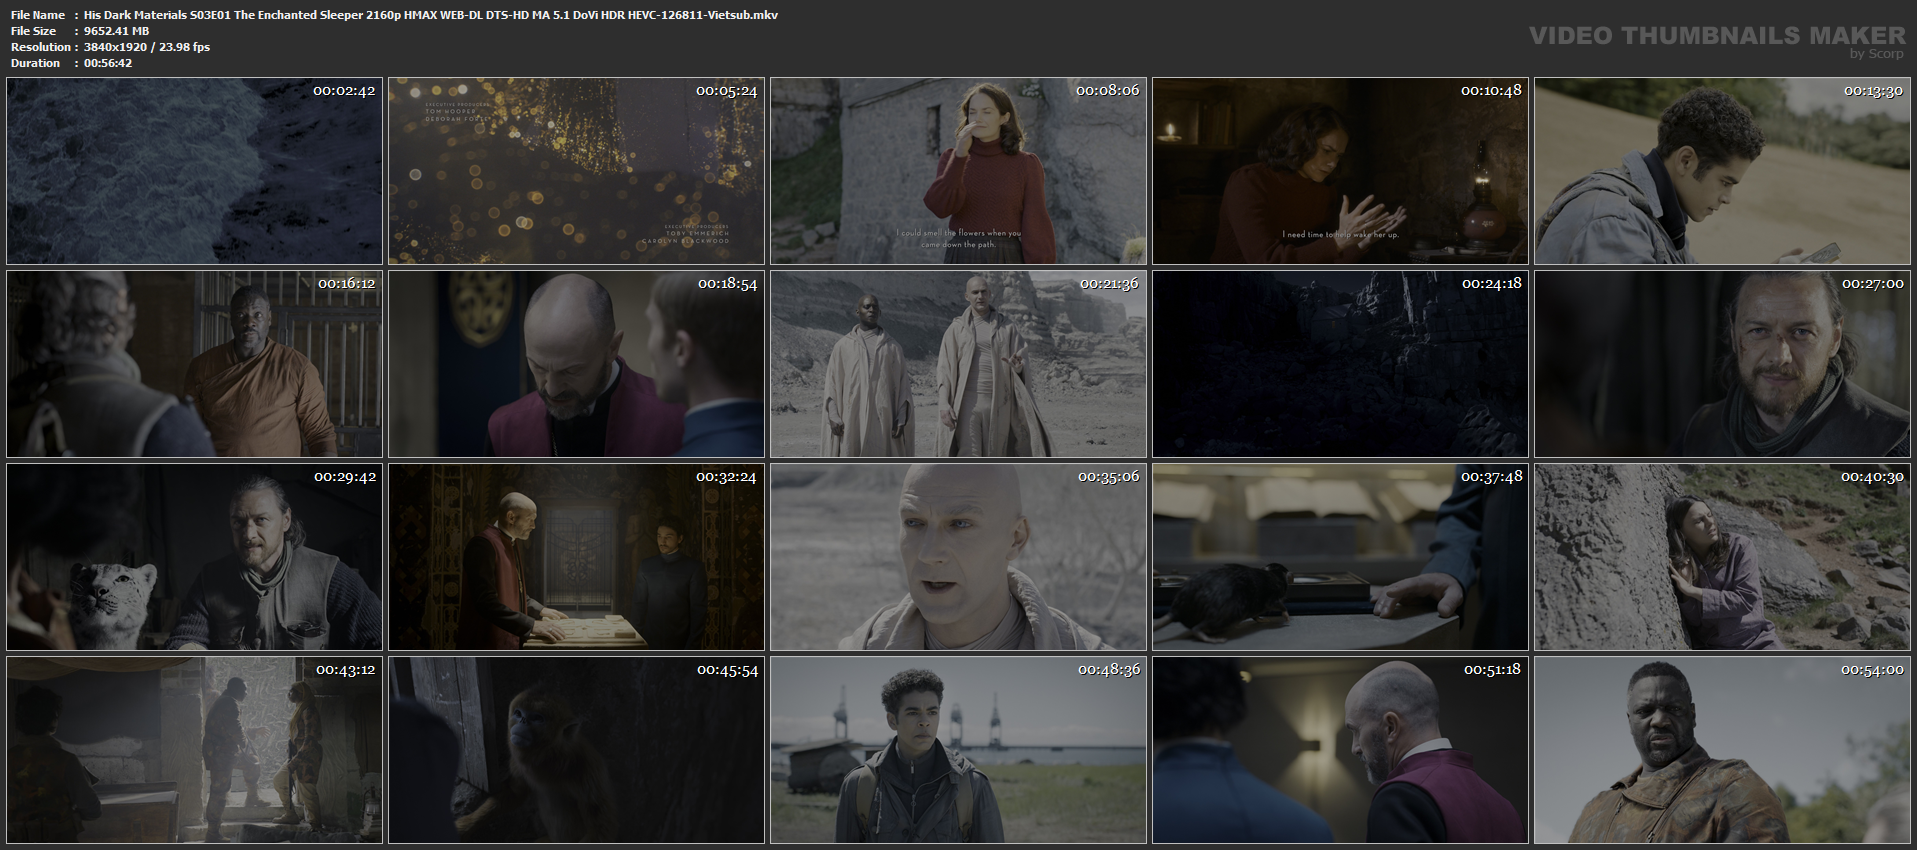This screenshot has width=1917, height=850.
Task: Select the thumbnail at 00:13:30
Action: tap(1723, 171)
